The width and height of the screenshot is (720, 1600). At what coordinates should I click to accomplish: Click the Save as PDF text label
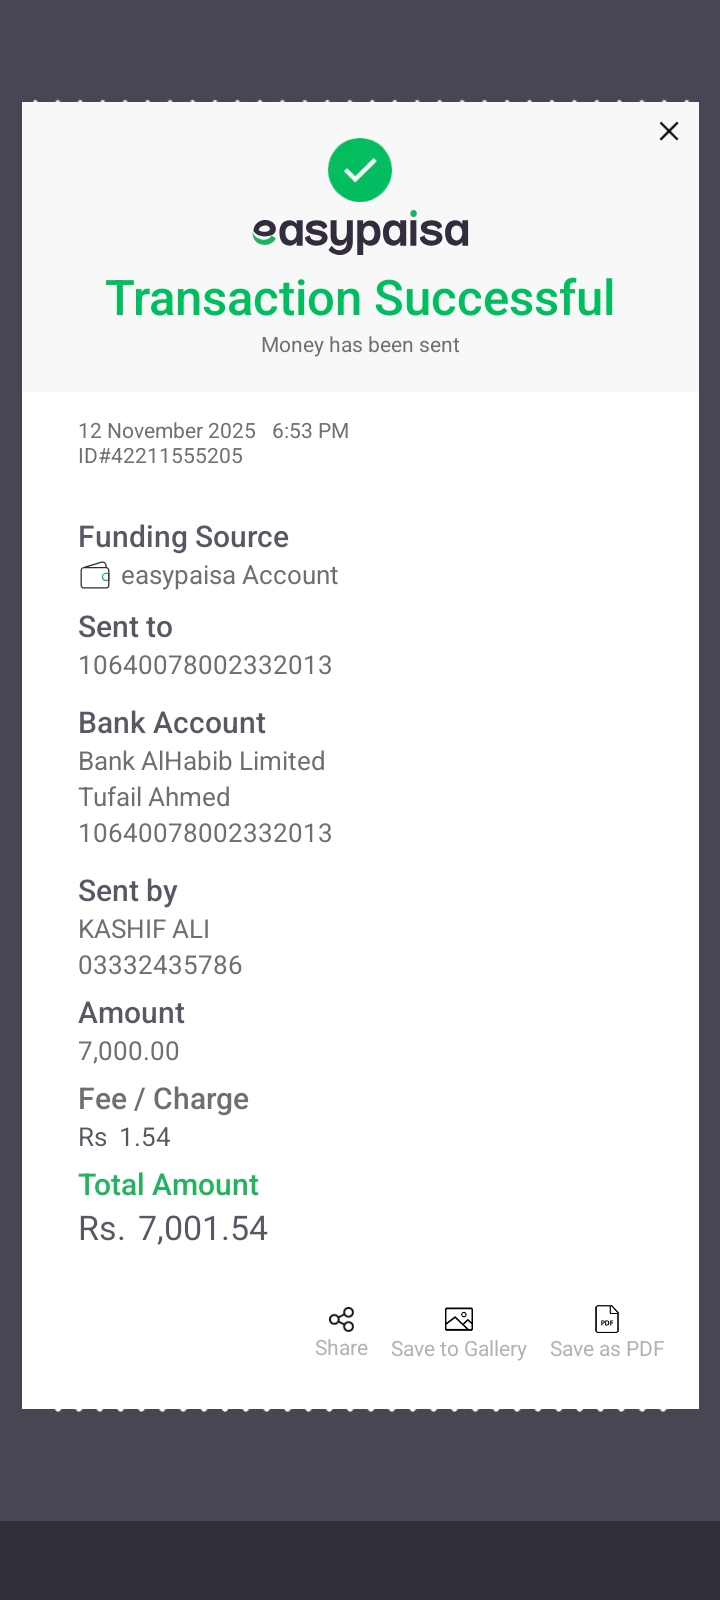[607, 1349]
